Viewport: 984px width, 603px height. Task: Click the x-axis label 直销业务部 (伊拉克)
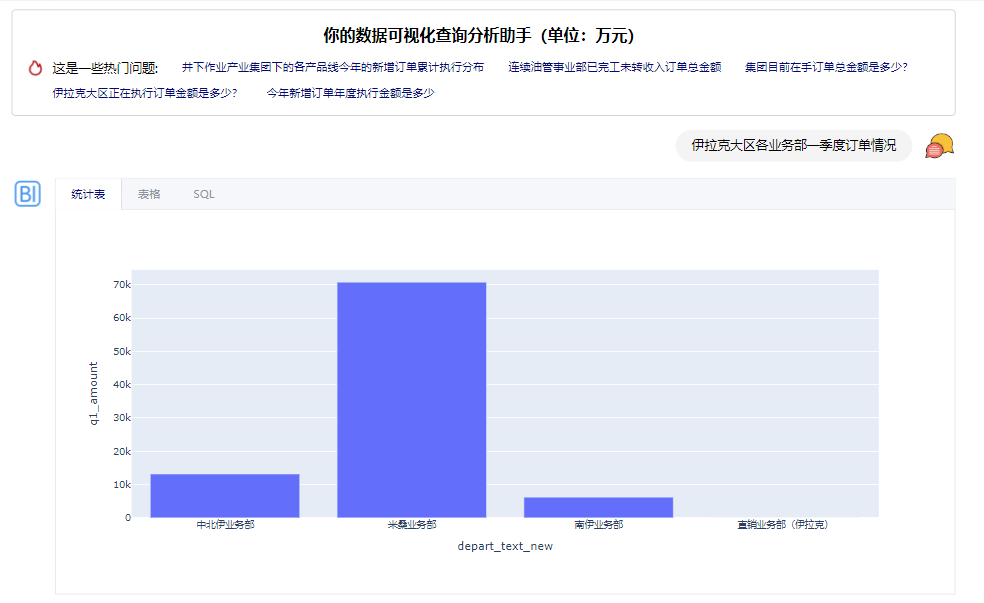point(783,525)
